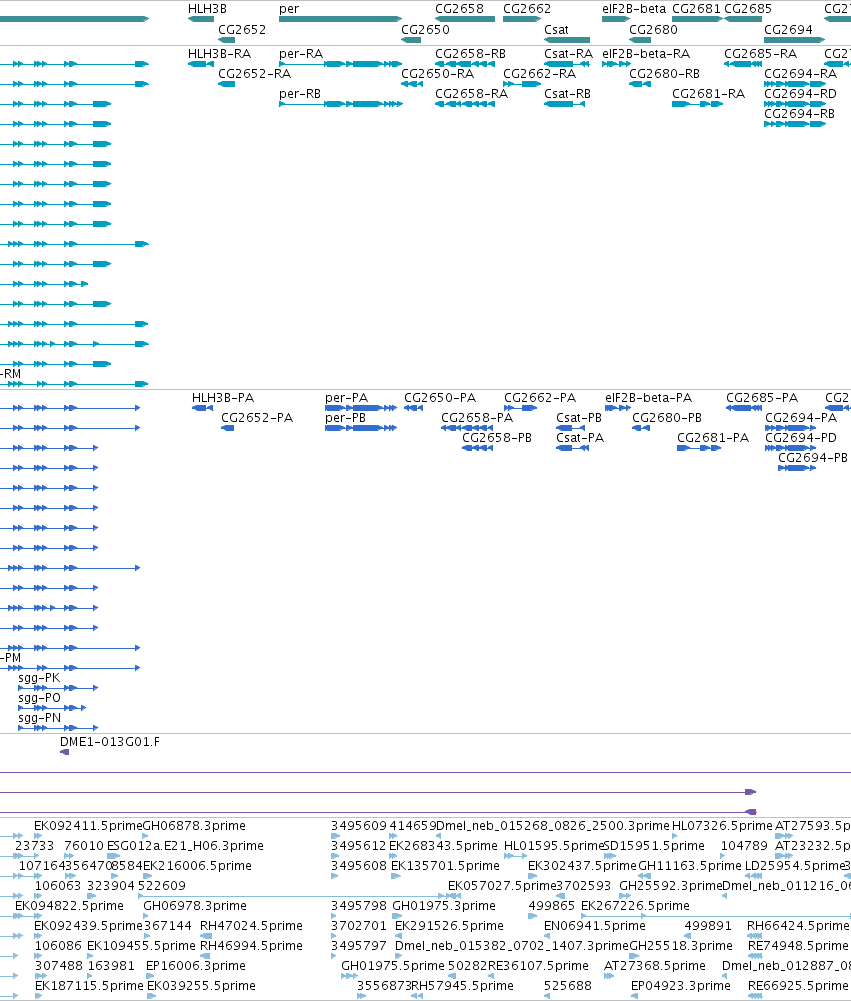The height and width of the screenshot is (1001, 851).
Task: Select the CG2652-PA protein label
Action: (x=257, y=418)
